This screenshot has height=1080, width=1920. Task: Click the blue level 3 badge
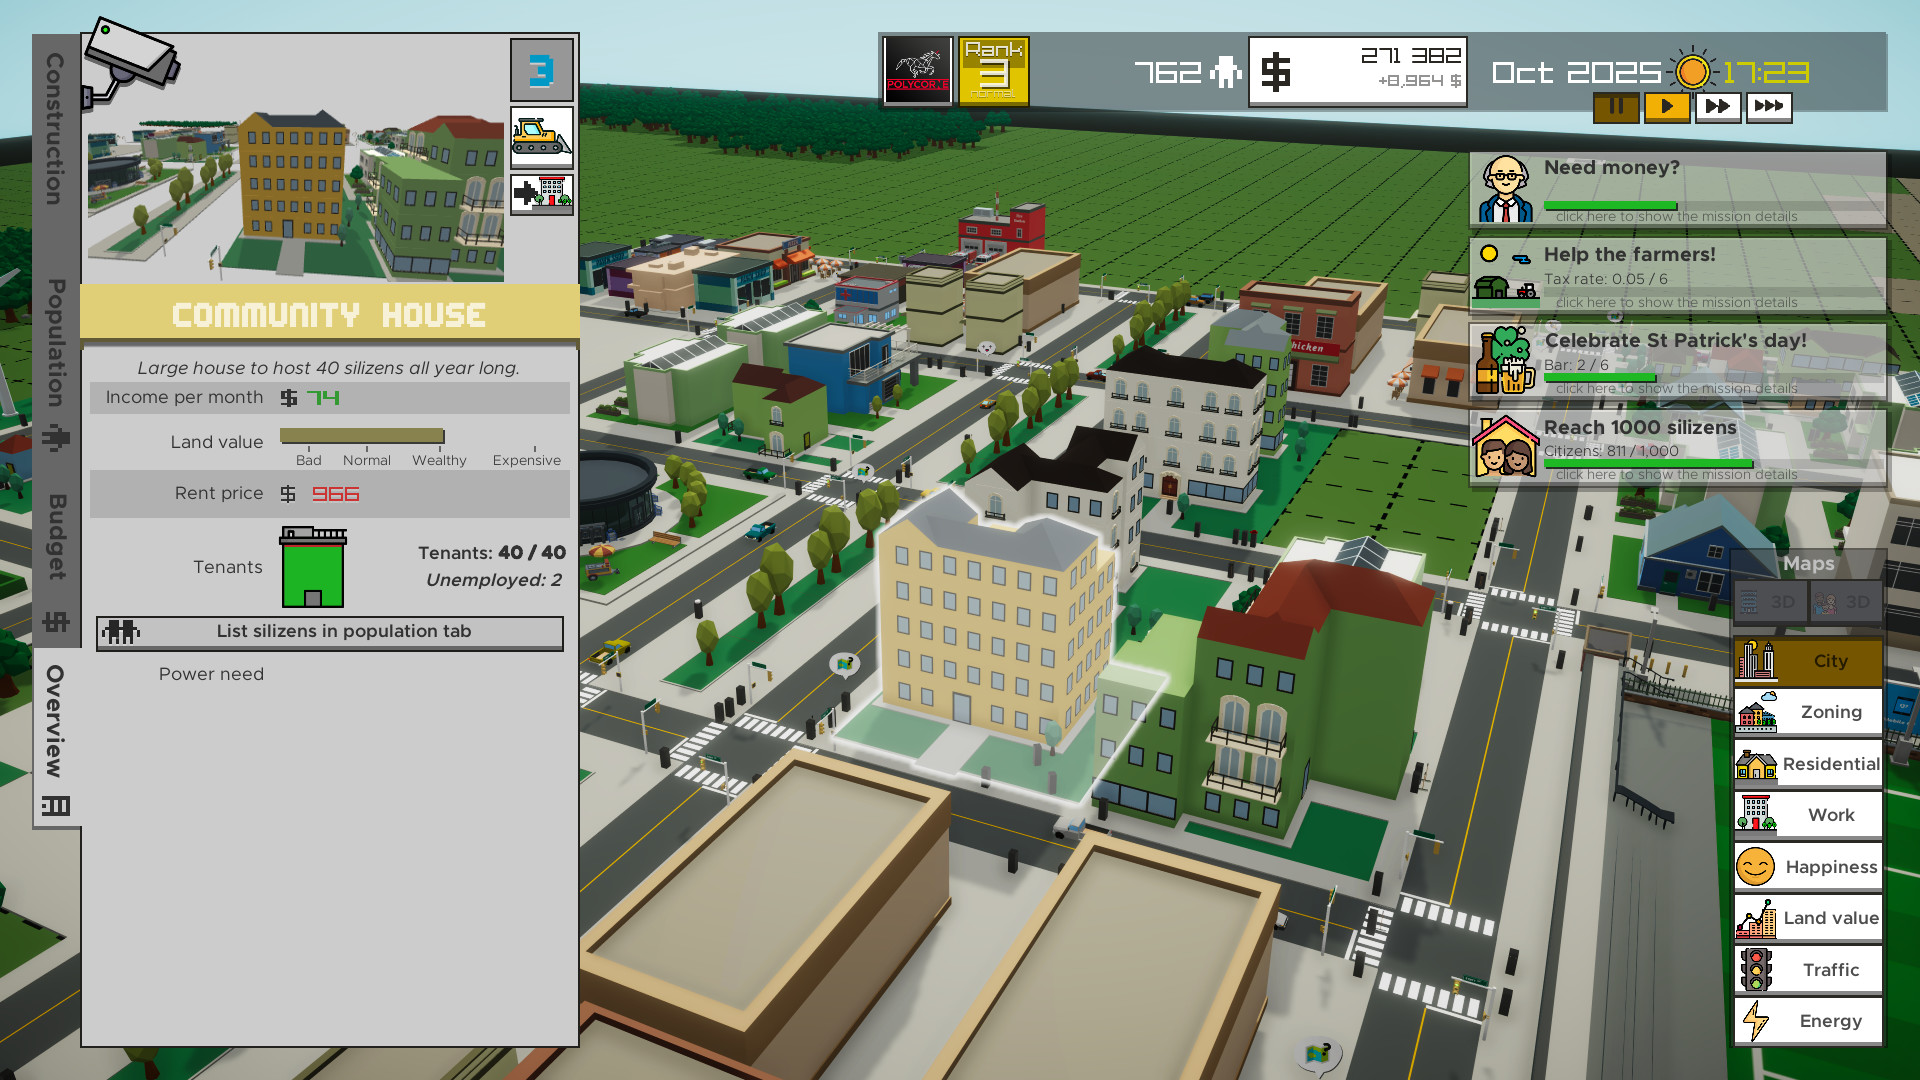541,70
